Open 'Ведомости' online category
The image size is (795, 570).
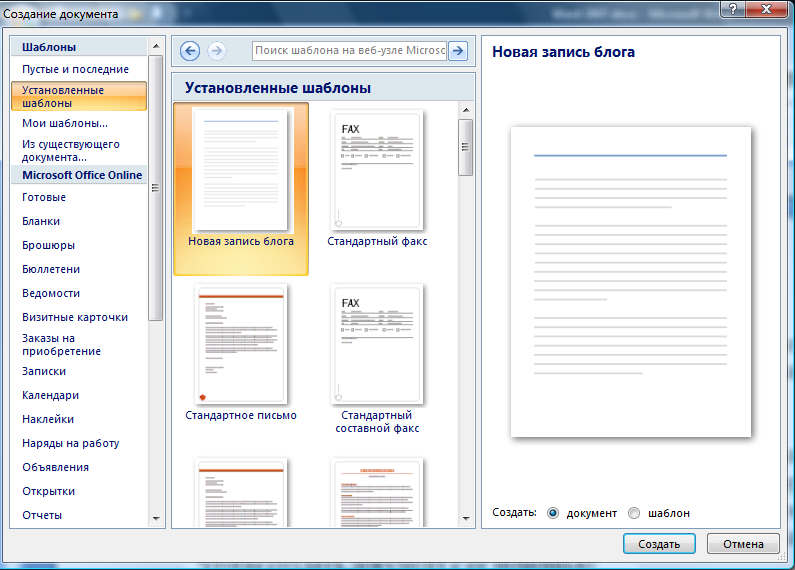(x=51, y=293)
